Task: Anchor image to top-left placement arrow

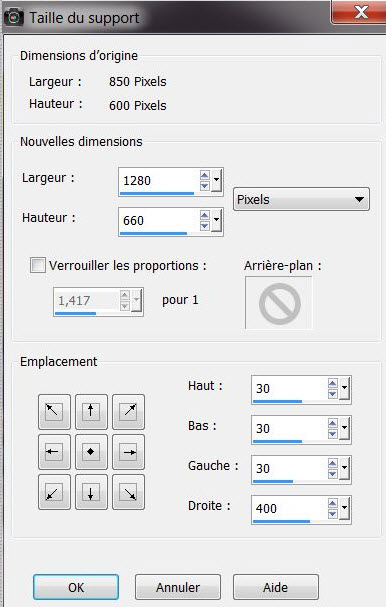Action: (x=54, y=412)
